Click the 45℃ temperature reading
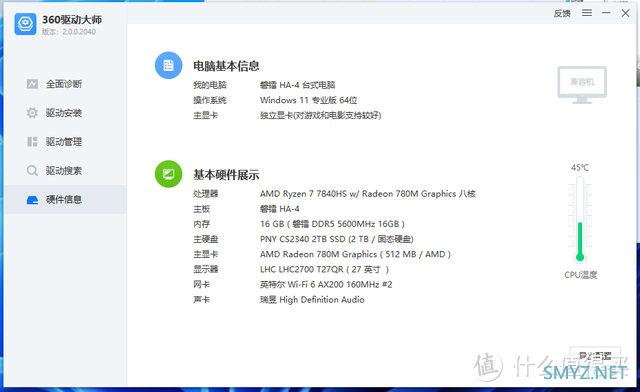 tap(580, 168)
